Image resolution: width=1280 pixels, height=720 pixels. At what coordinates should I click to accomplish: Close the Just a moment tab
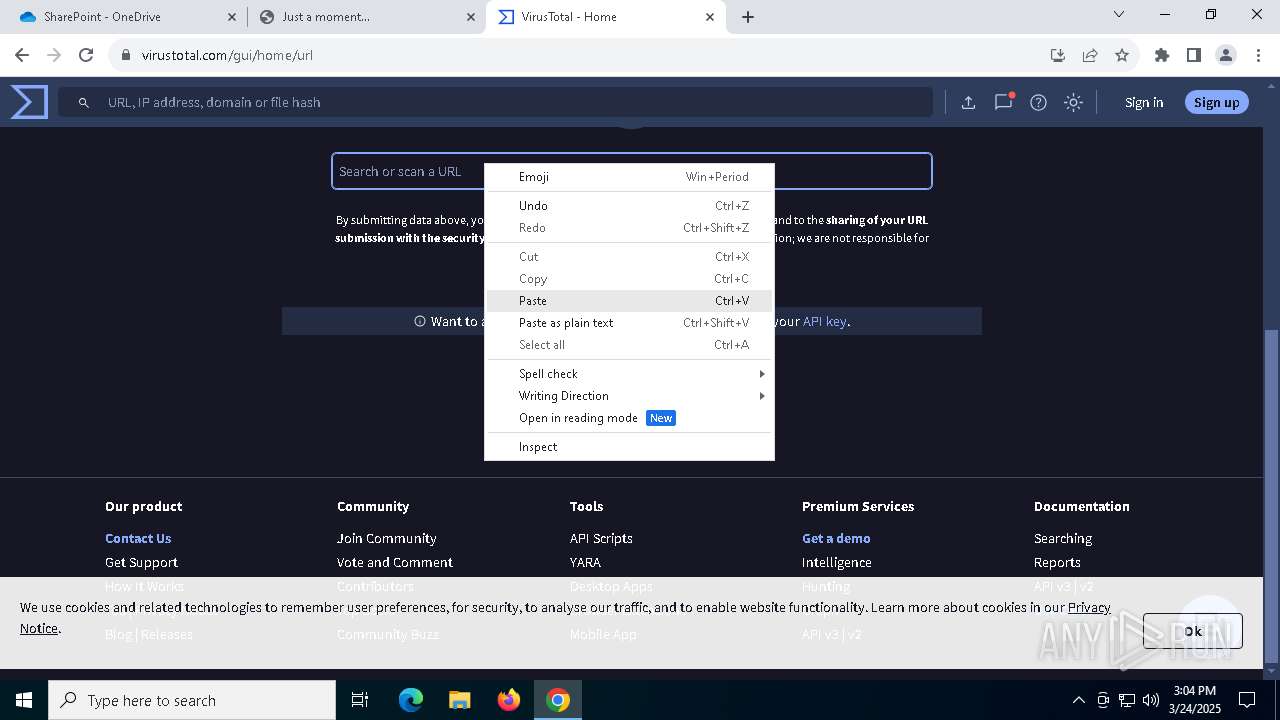tap(471, 16)
